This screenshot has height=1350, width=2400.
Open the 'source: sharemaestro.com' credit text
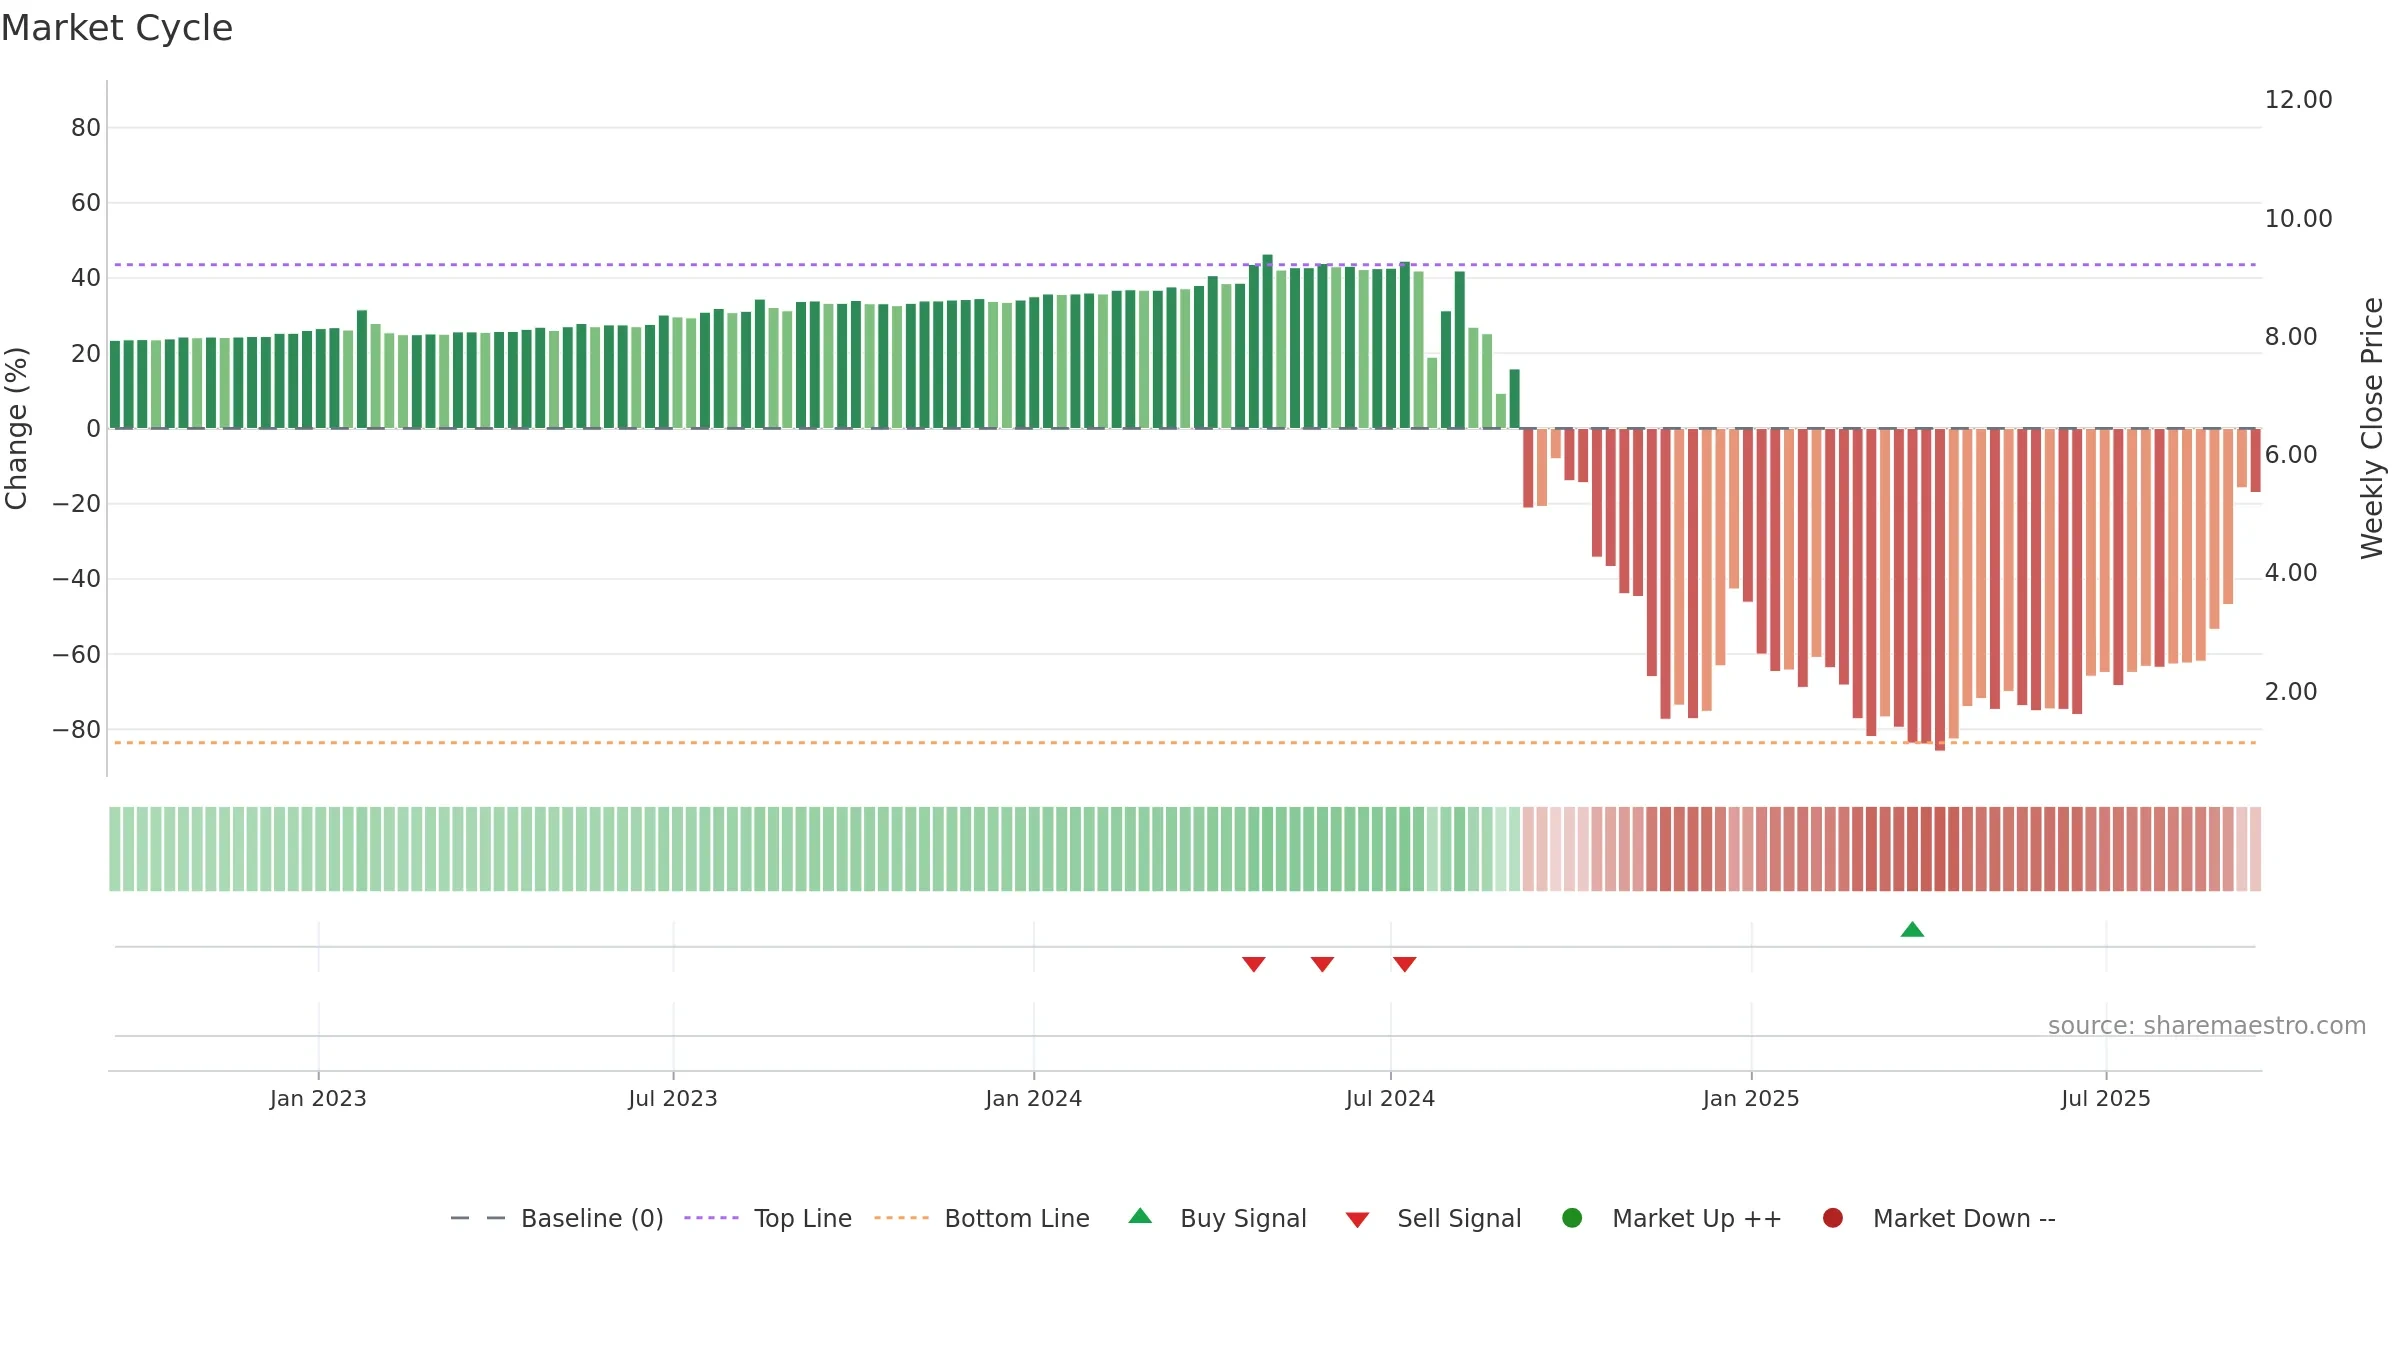coord(2207,1026)
